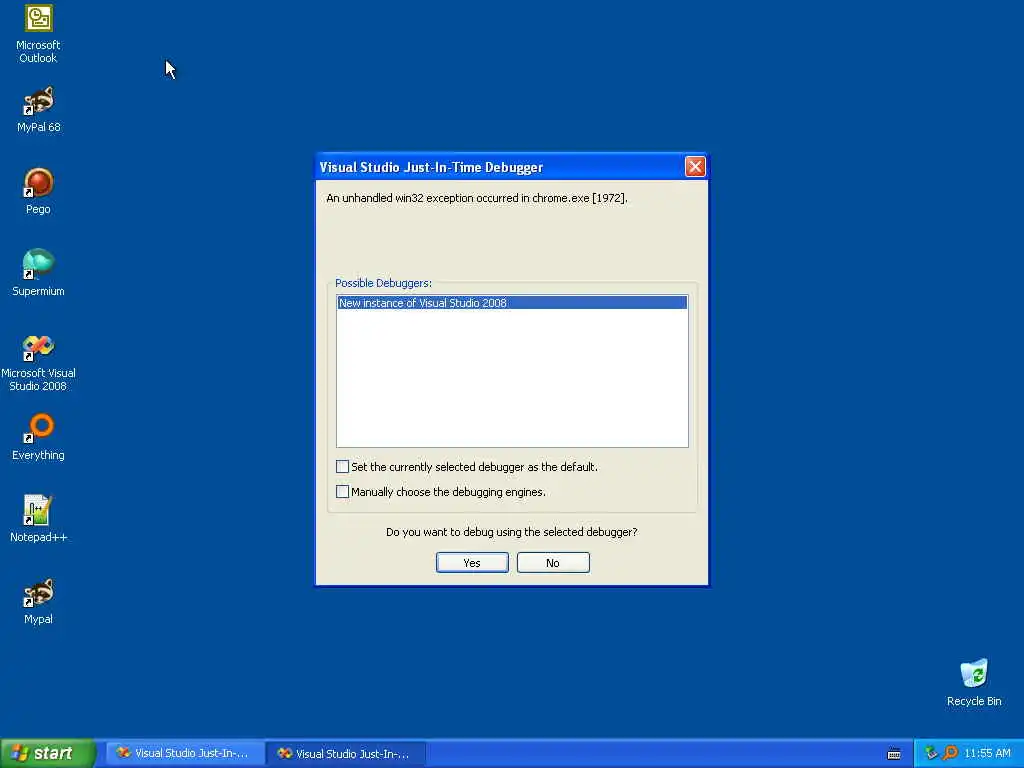The width and height of the screenshot is (1024, 768).
Task: Click No to decline debugging
Action: pyautogui.click(x=553, y=563)
